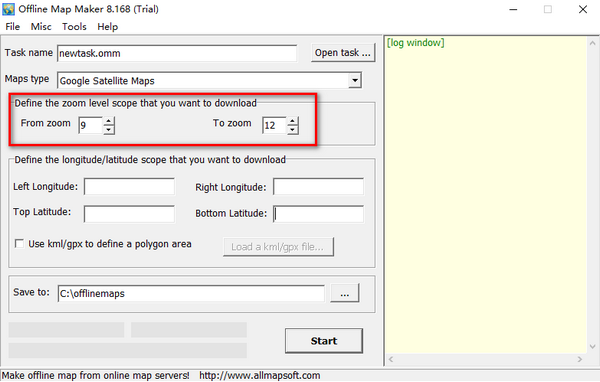Open the Help menu
Screen dimensions: 600x382
[x=108, y=27]
